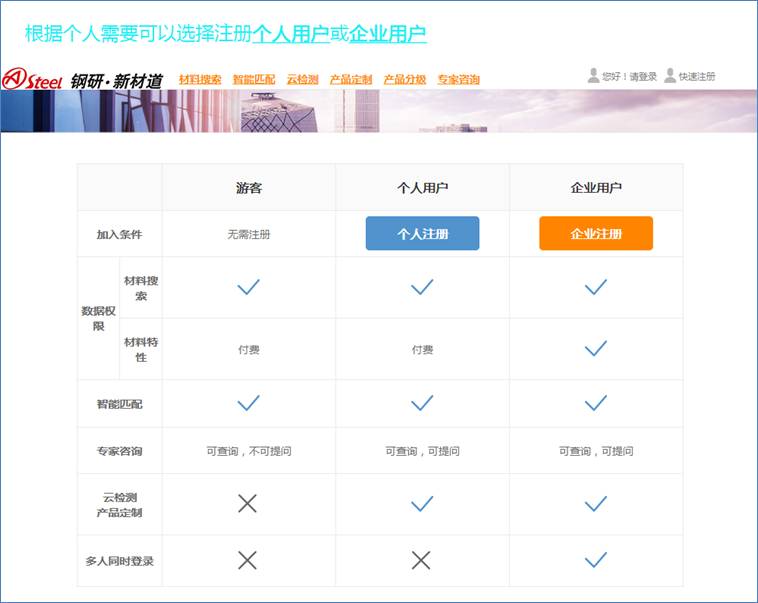Open the 专家咨询 navigation item
758x603 pixels.
pyautogui.click(x=458, y=79)
